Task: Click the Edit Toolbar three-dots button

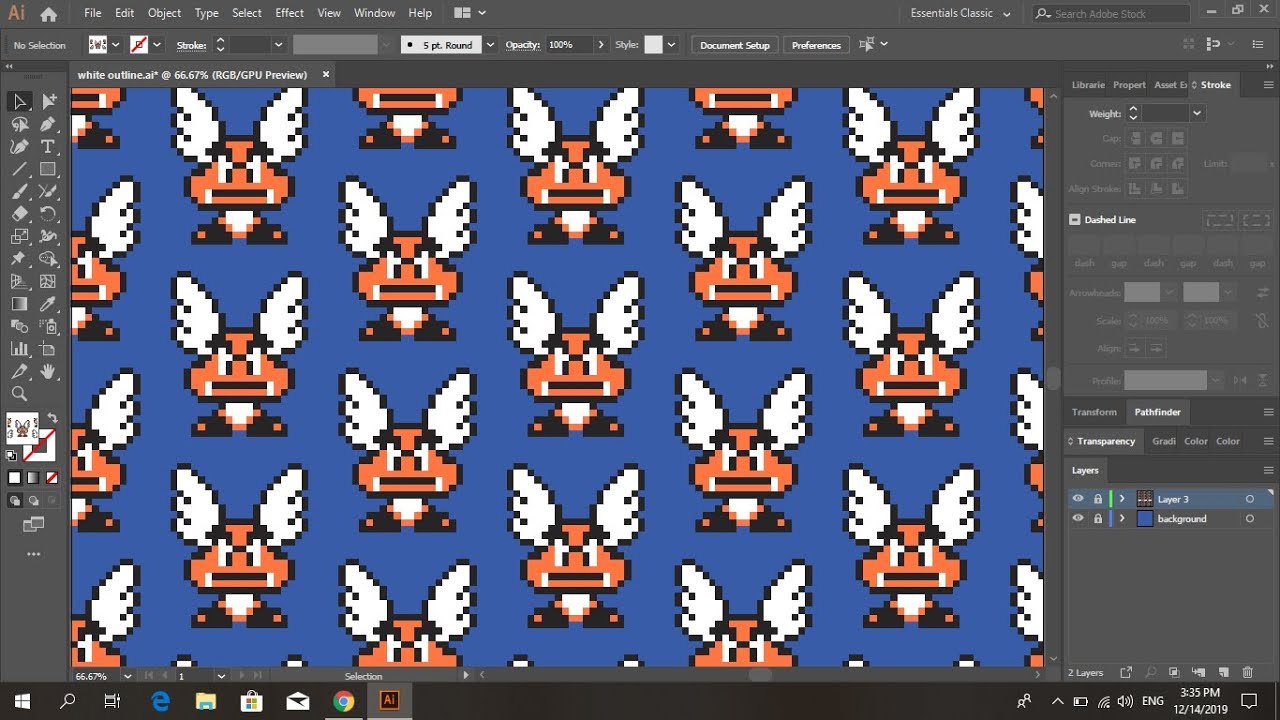Action: [33, 554]
